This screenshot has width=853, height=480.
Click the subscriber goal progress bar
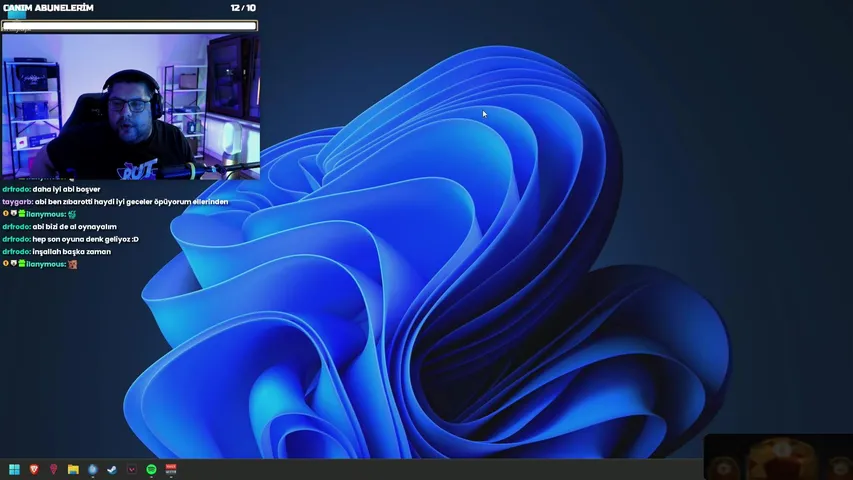tap(129, 26)
